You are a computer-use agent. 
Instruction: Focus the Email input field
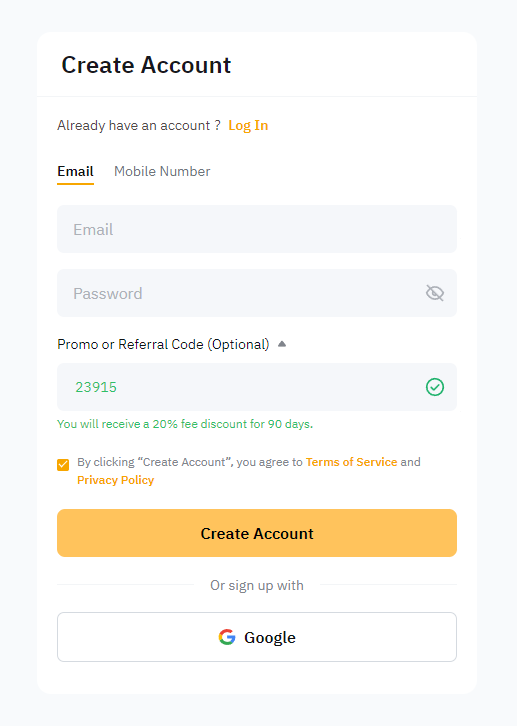pyautogui.click(x=257, y=229)
